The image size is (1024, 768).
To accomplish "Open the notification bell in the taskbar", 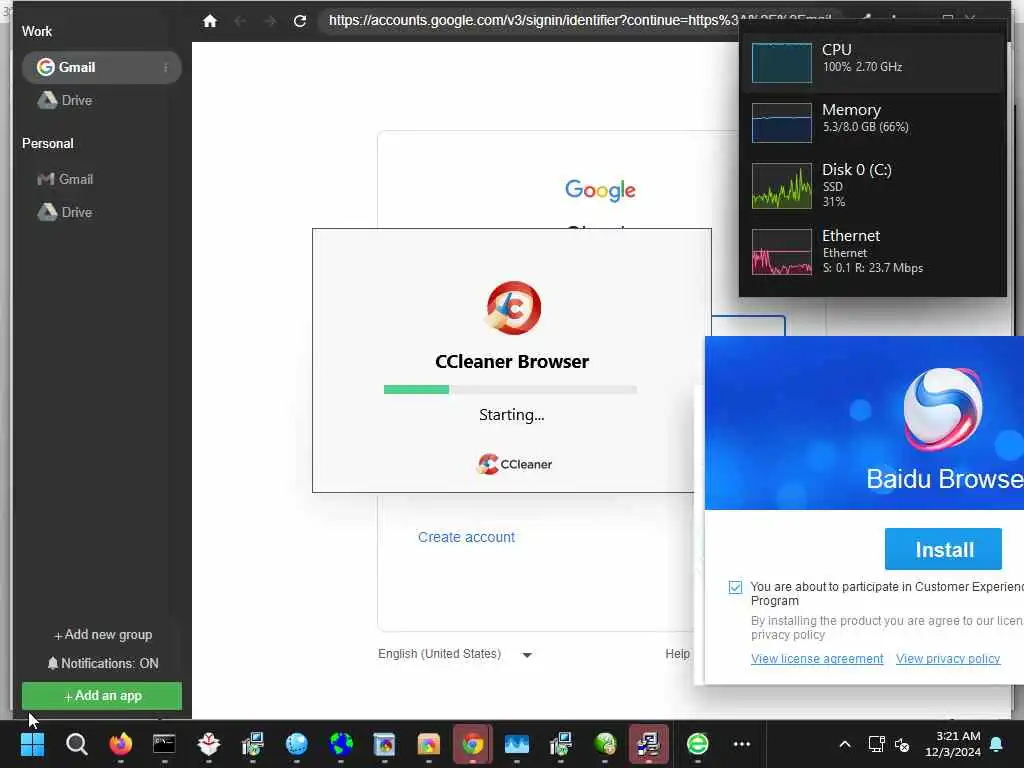I will tap(997, 744).
